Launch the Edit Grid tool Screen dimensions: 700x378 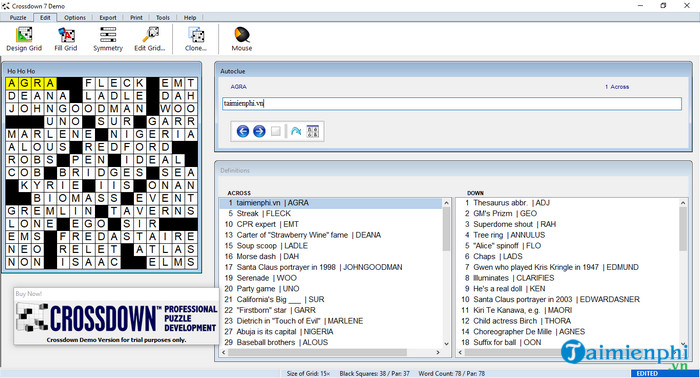(x=150, y=39)
